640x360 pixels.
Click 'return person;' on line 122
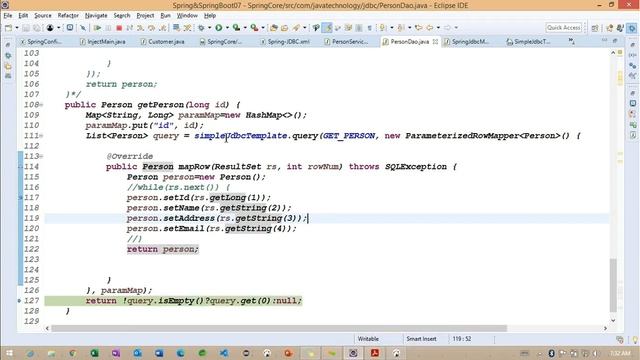coord(162,249)
